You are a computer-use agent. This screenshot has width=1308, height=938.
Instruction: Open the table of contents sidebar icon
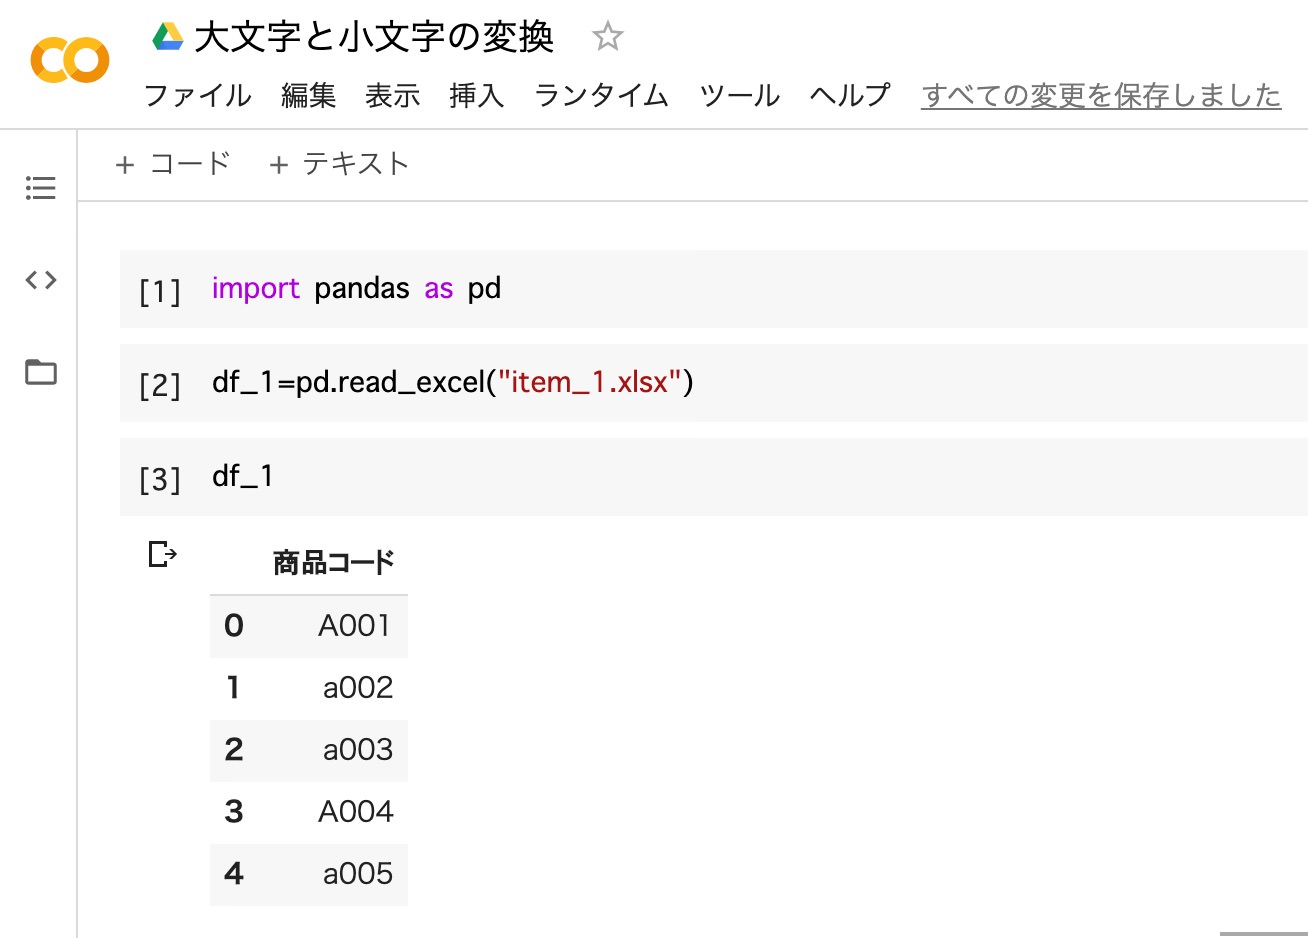coord(40,188)
